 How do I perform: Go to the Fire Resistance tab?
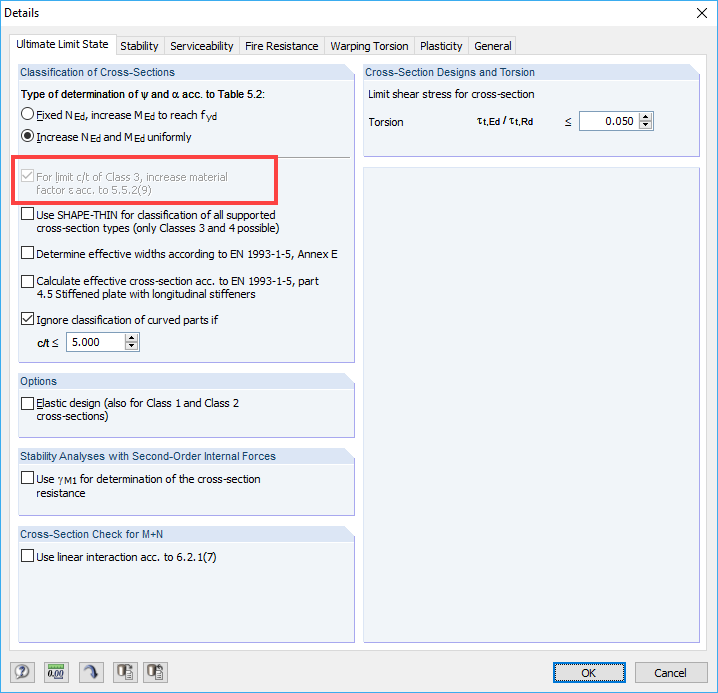[282, 46]
